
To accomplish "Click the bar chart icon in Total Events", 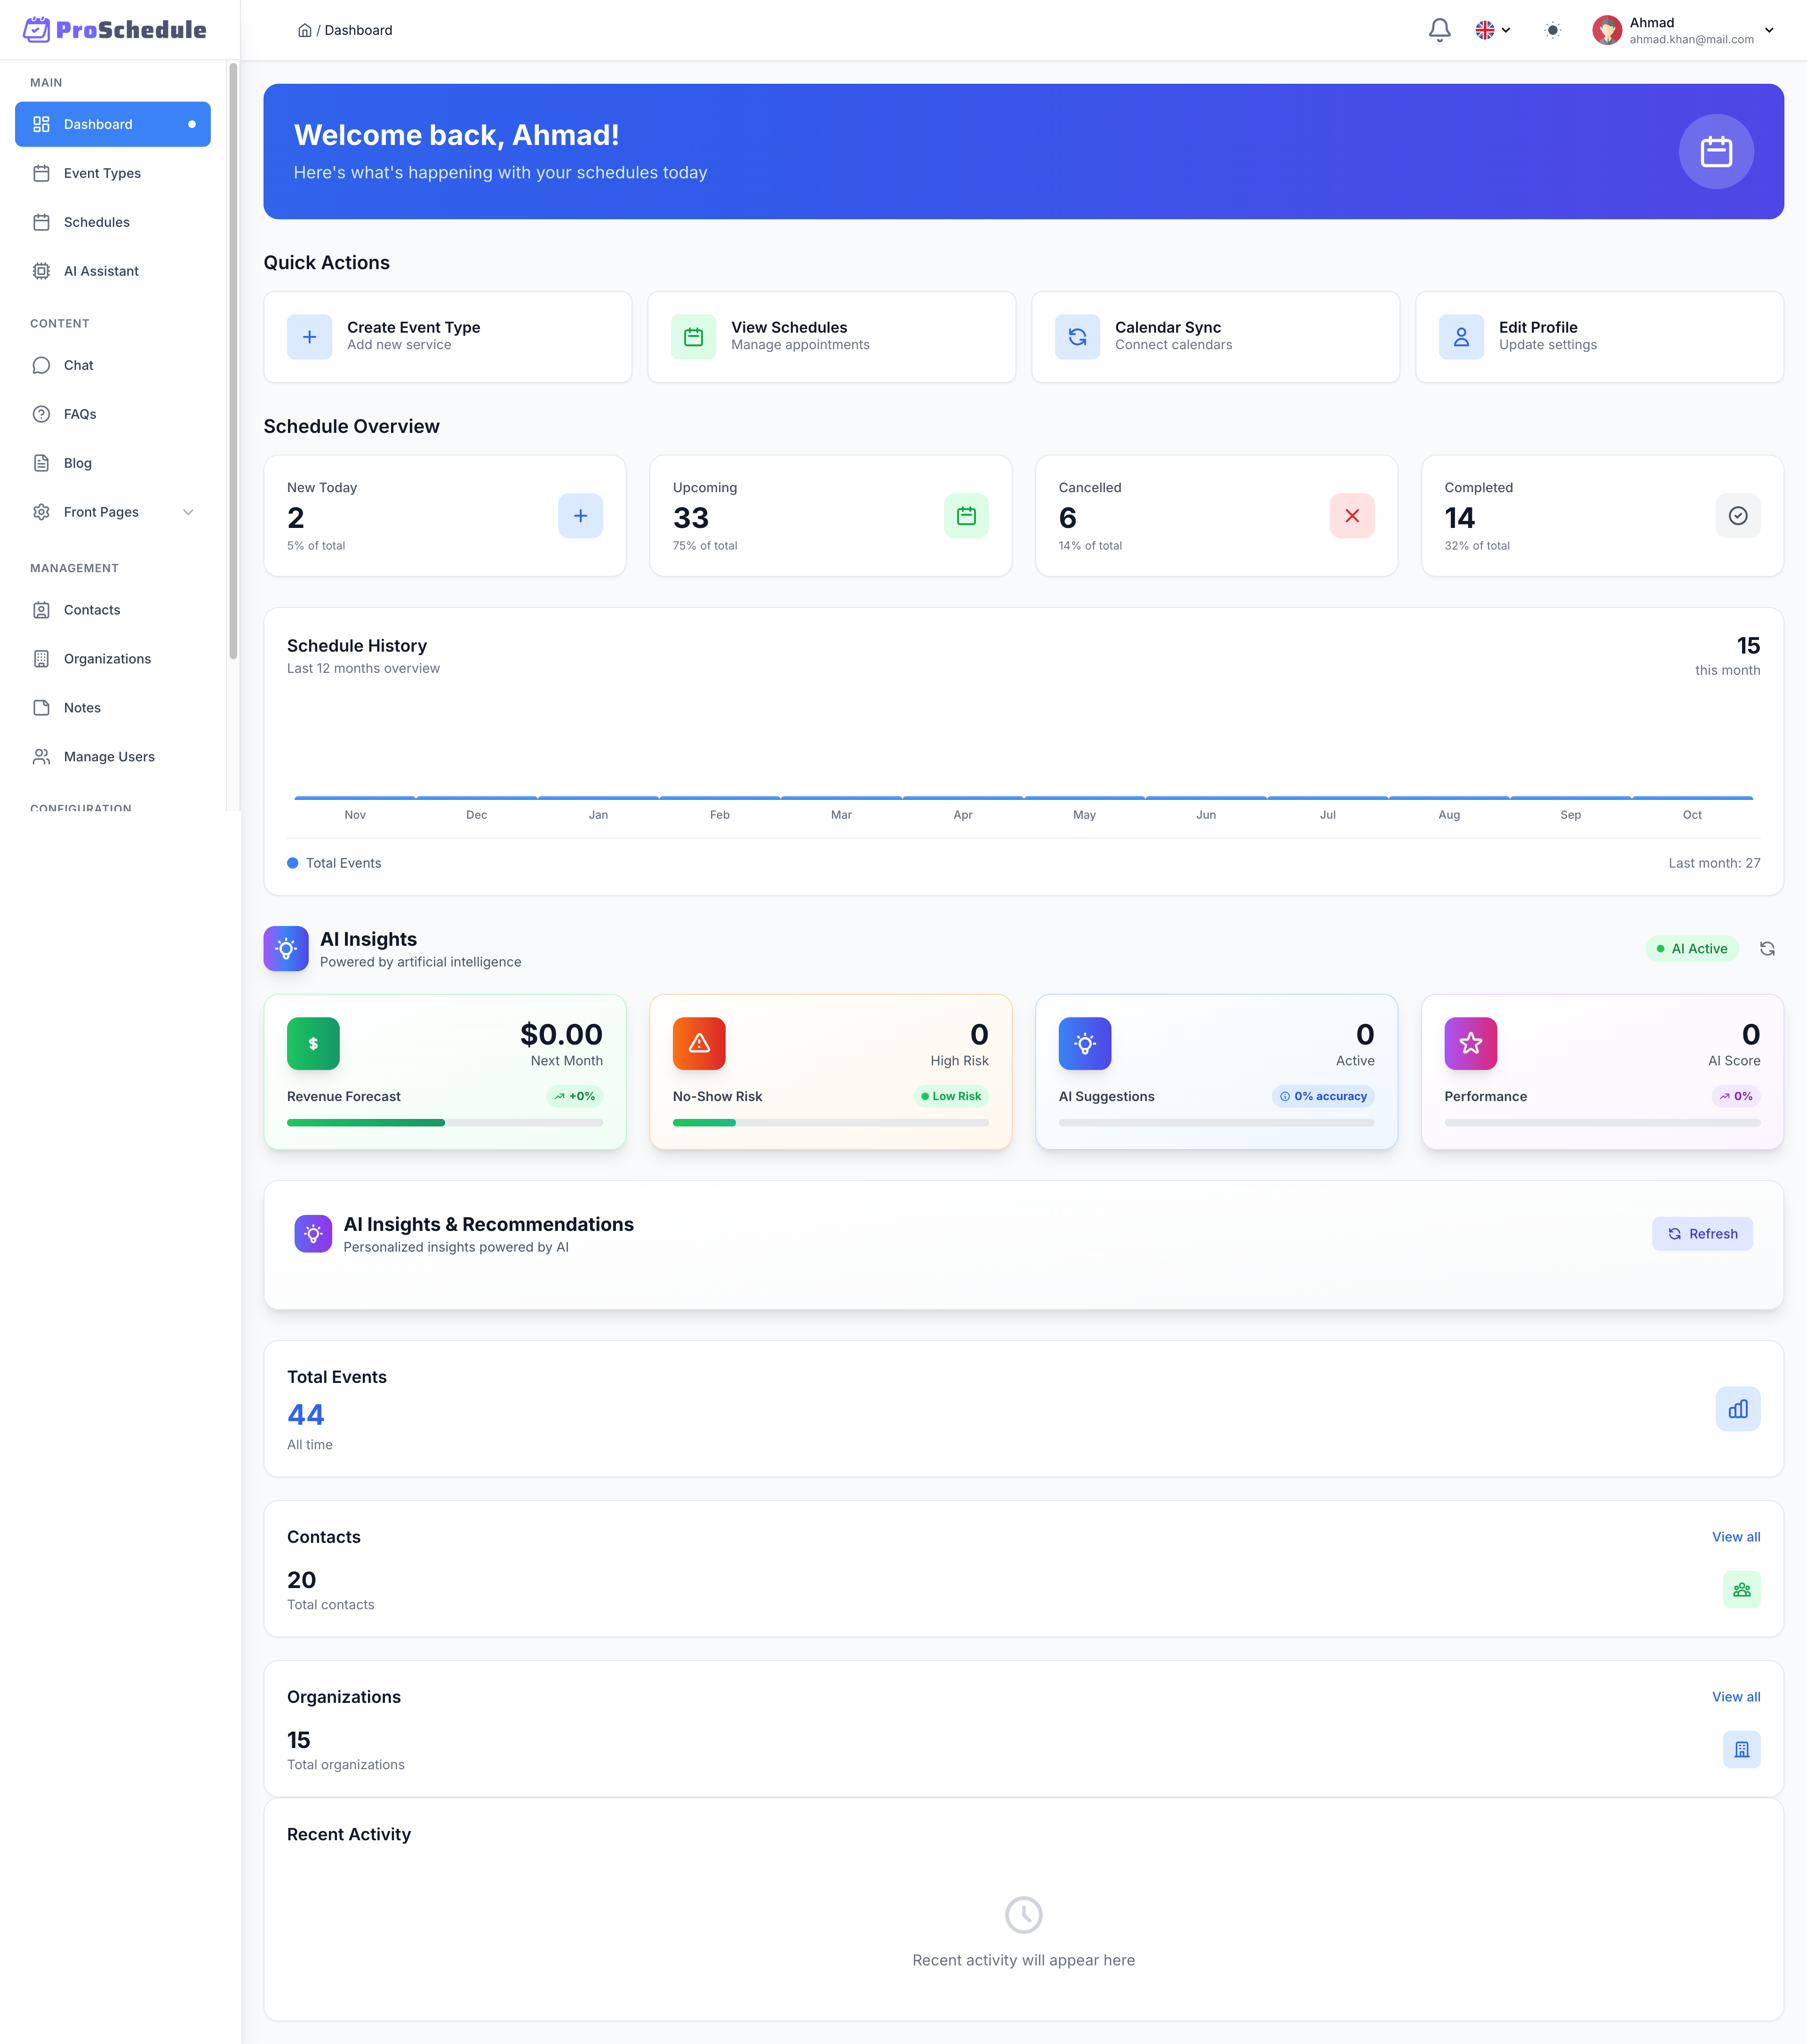I will 1737,1409.
